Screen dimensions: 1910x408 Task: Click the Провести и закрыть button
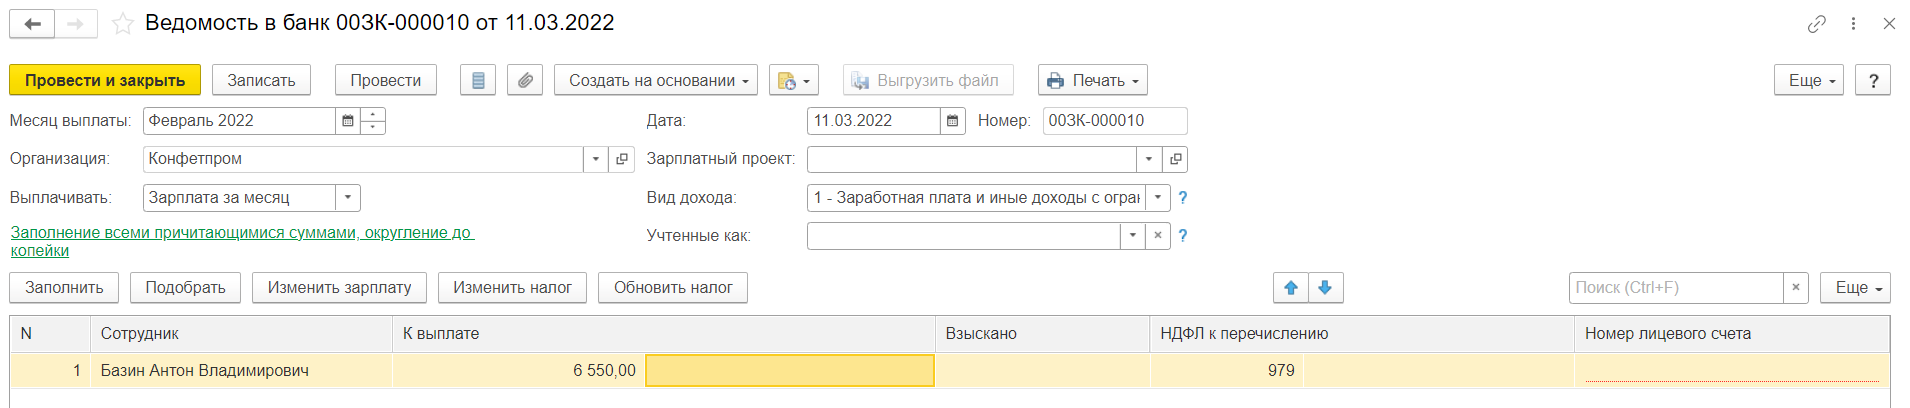click(x=105, y=80)
